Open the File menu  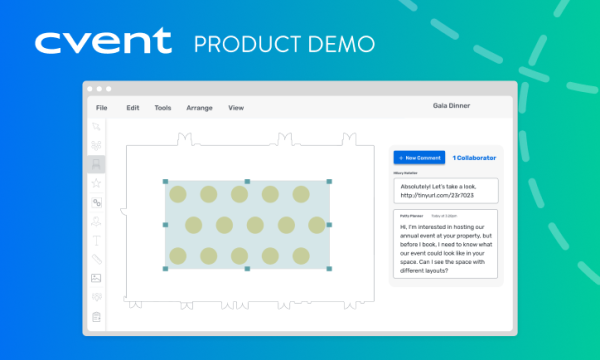[101, 108]
